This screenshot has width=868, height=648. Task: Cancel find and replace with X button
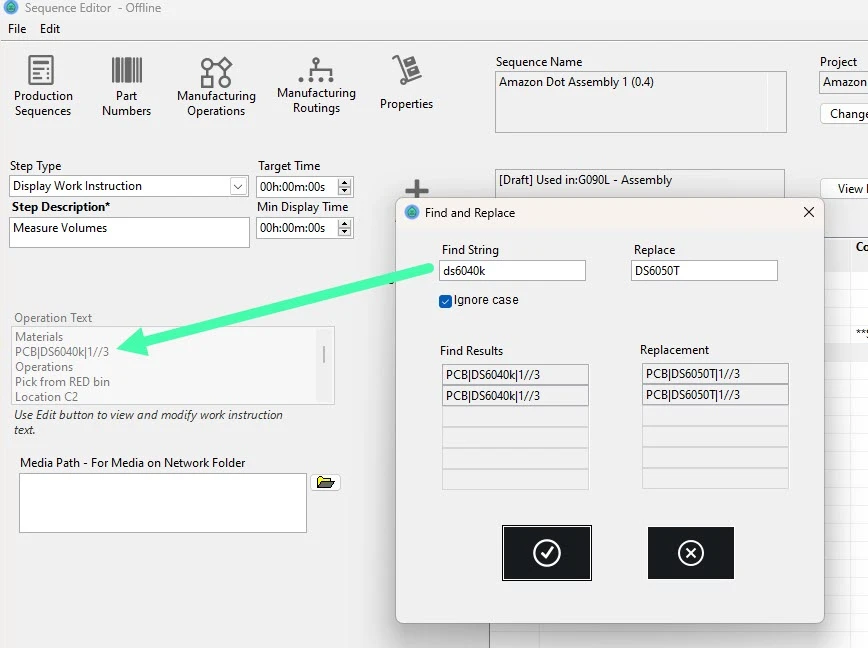690,553
